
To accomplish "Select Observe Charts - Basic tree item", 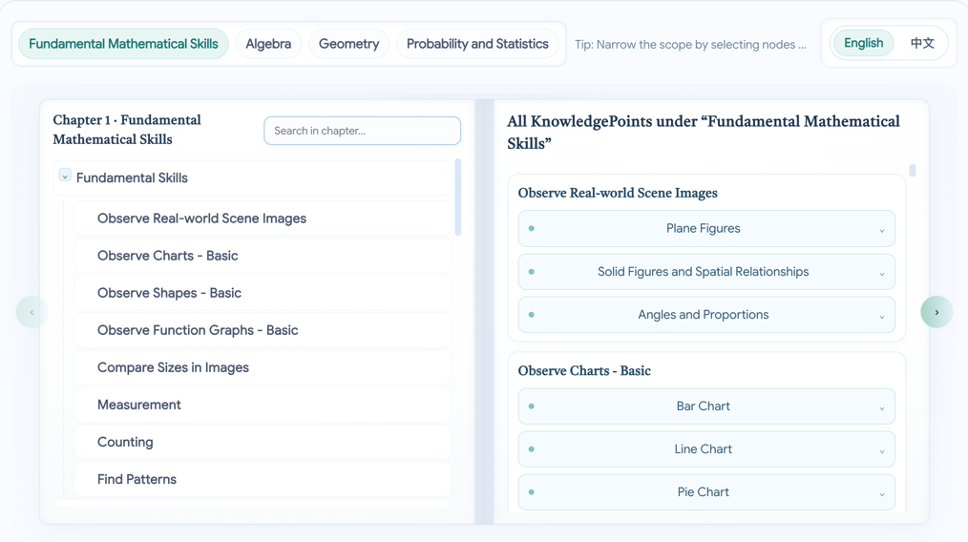I will (x=263, y=256).
